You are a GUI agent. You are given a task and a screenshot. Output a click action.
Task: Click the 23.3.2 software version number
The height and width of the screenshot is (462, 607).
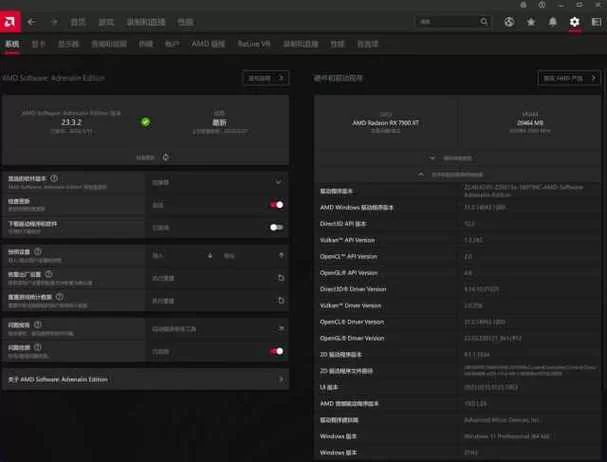[71, 122]
